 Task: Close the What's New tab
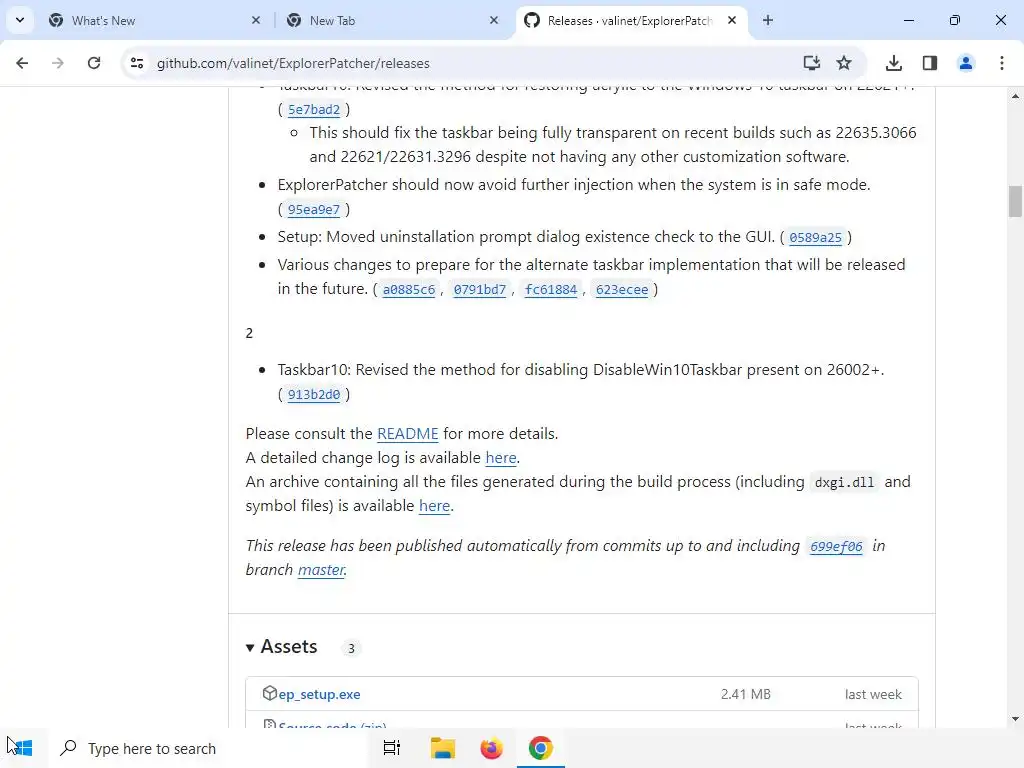point(256,20)
